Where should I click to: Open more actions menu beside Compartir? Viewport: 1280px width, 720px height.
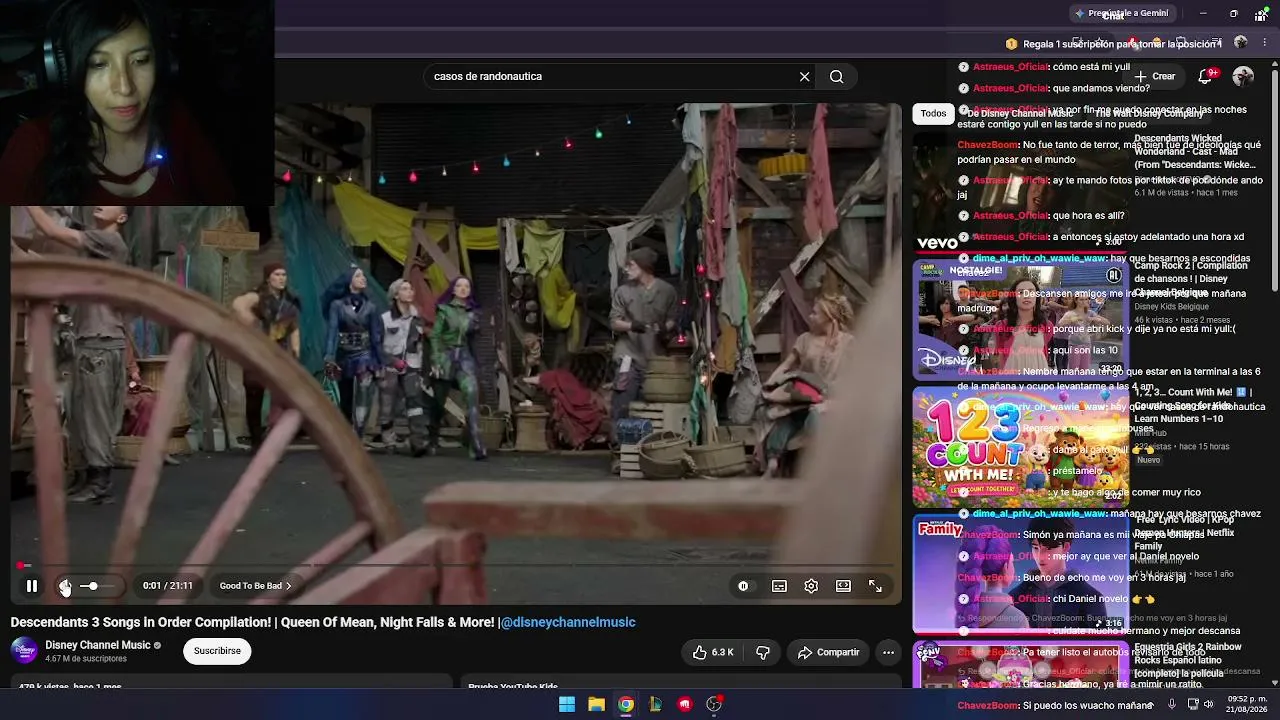[x=888, y=652]
